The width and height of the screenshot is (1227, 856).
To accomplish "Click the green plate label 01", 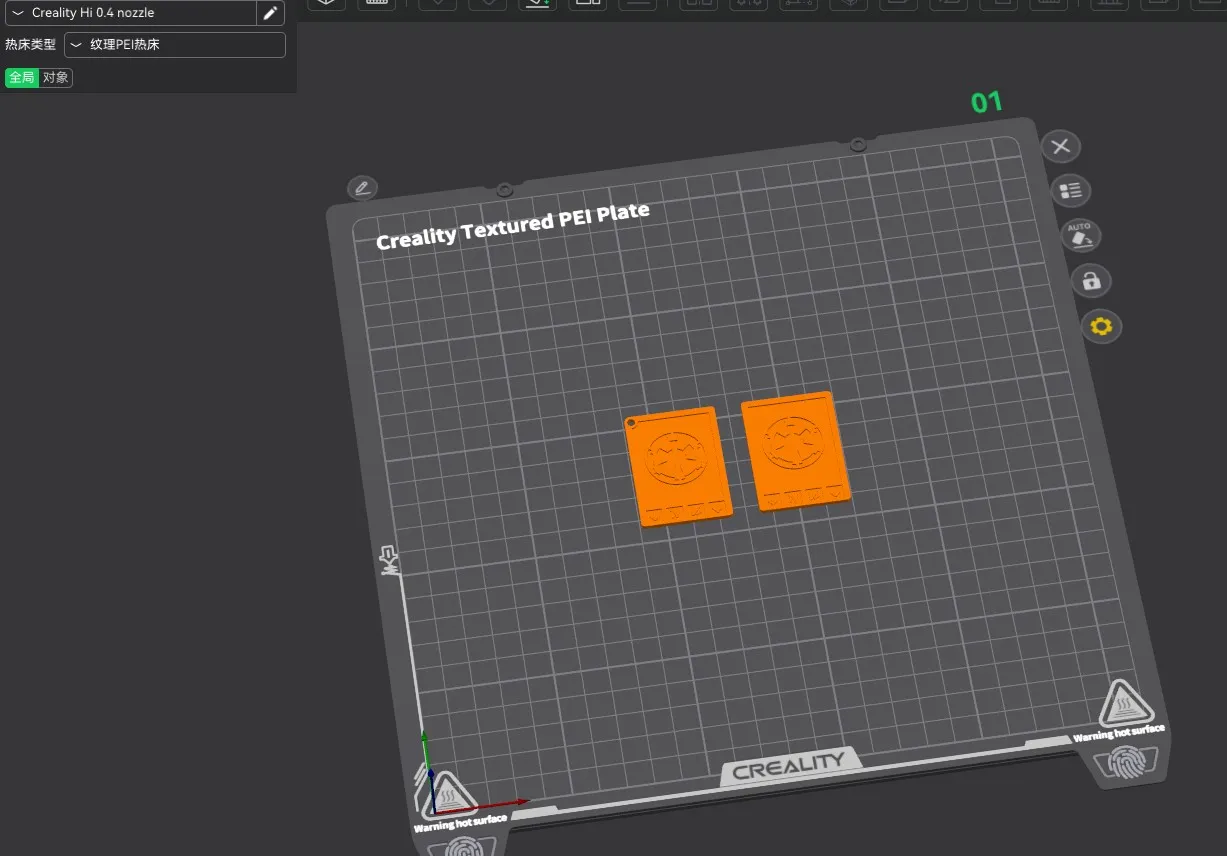I will (x=985, y=100).
